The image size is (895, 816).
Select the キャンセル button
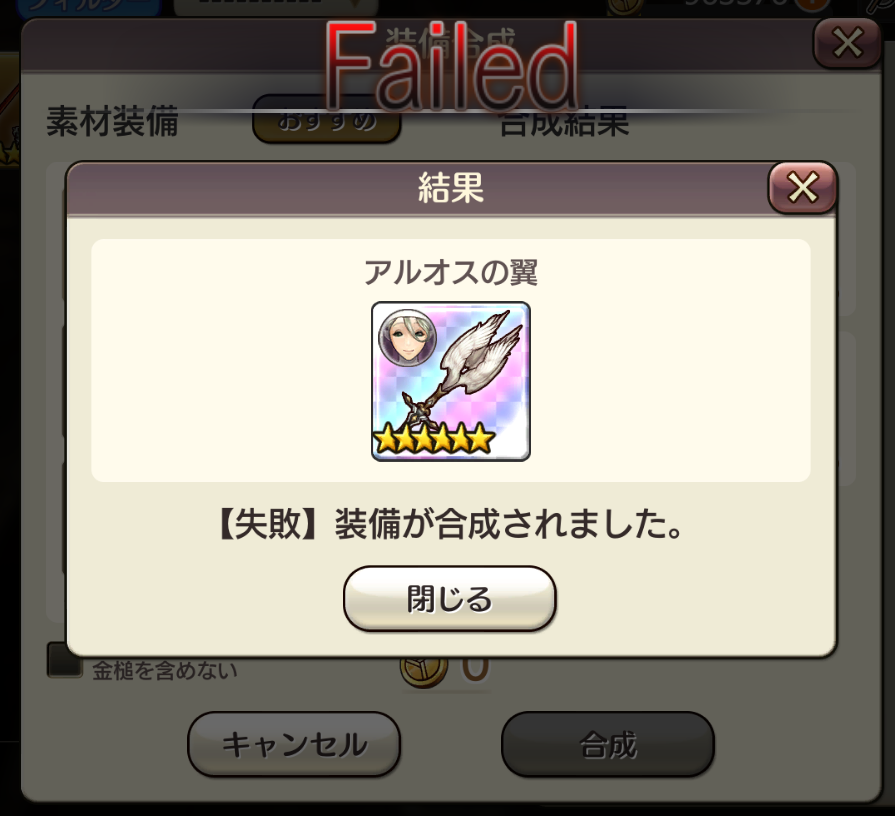294,744
